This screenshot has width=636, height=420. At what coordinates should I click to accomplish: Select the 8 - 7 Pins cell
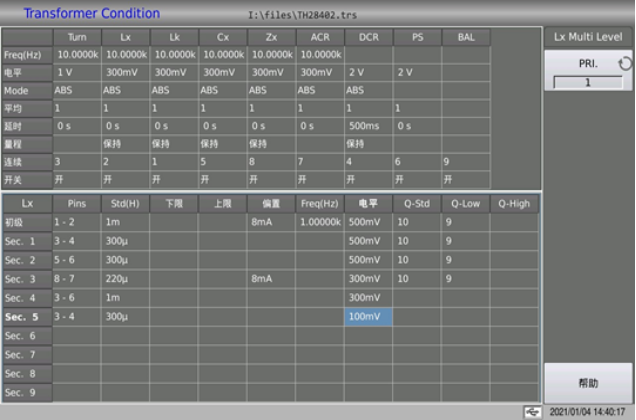click(76, 279)
